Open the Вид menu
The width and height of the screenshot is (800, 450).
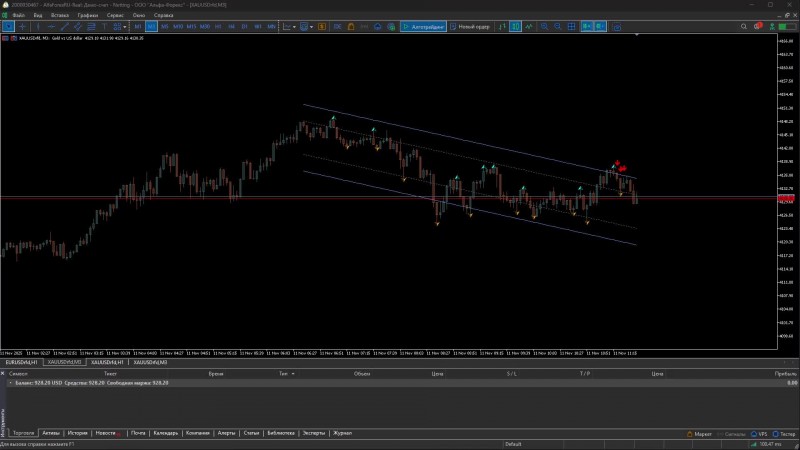38,15
